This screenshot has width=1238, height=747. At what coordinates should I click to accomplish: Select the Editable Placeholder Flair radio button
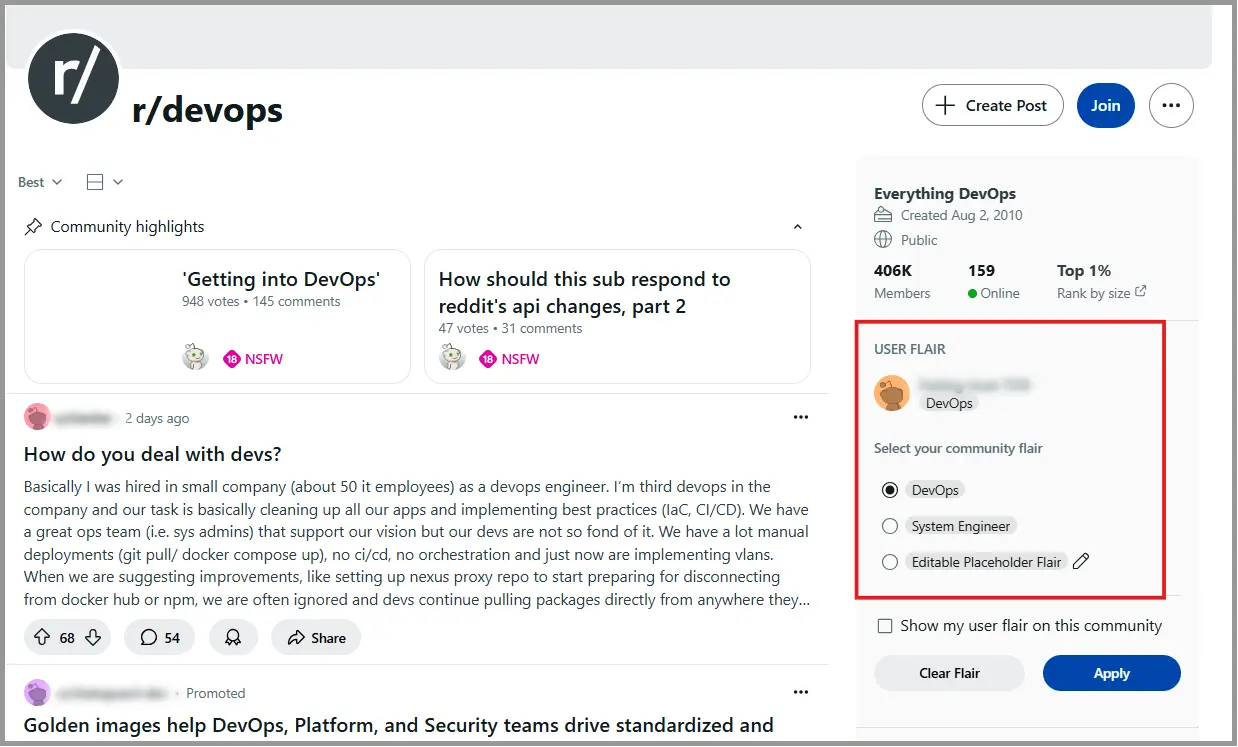point(890,562)
